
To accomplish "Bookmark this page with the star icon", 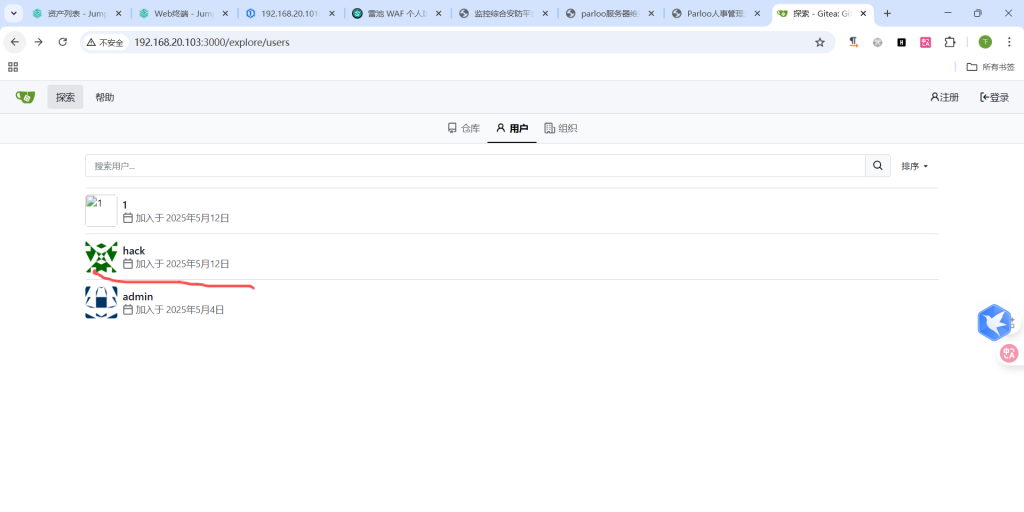I will 820,42.
